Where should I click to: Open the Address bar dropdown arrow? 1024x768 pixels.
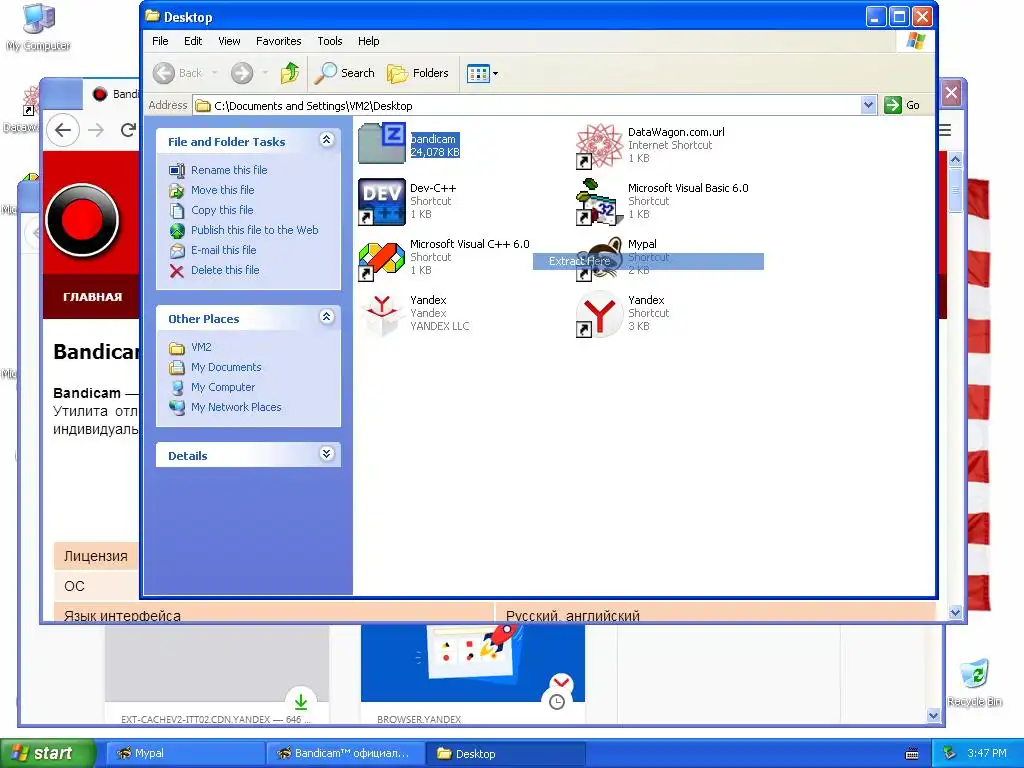pos(868,105)
